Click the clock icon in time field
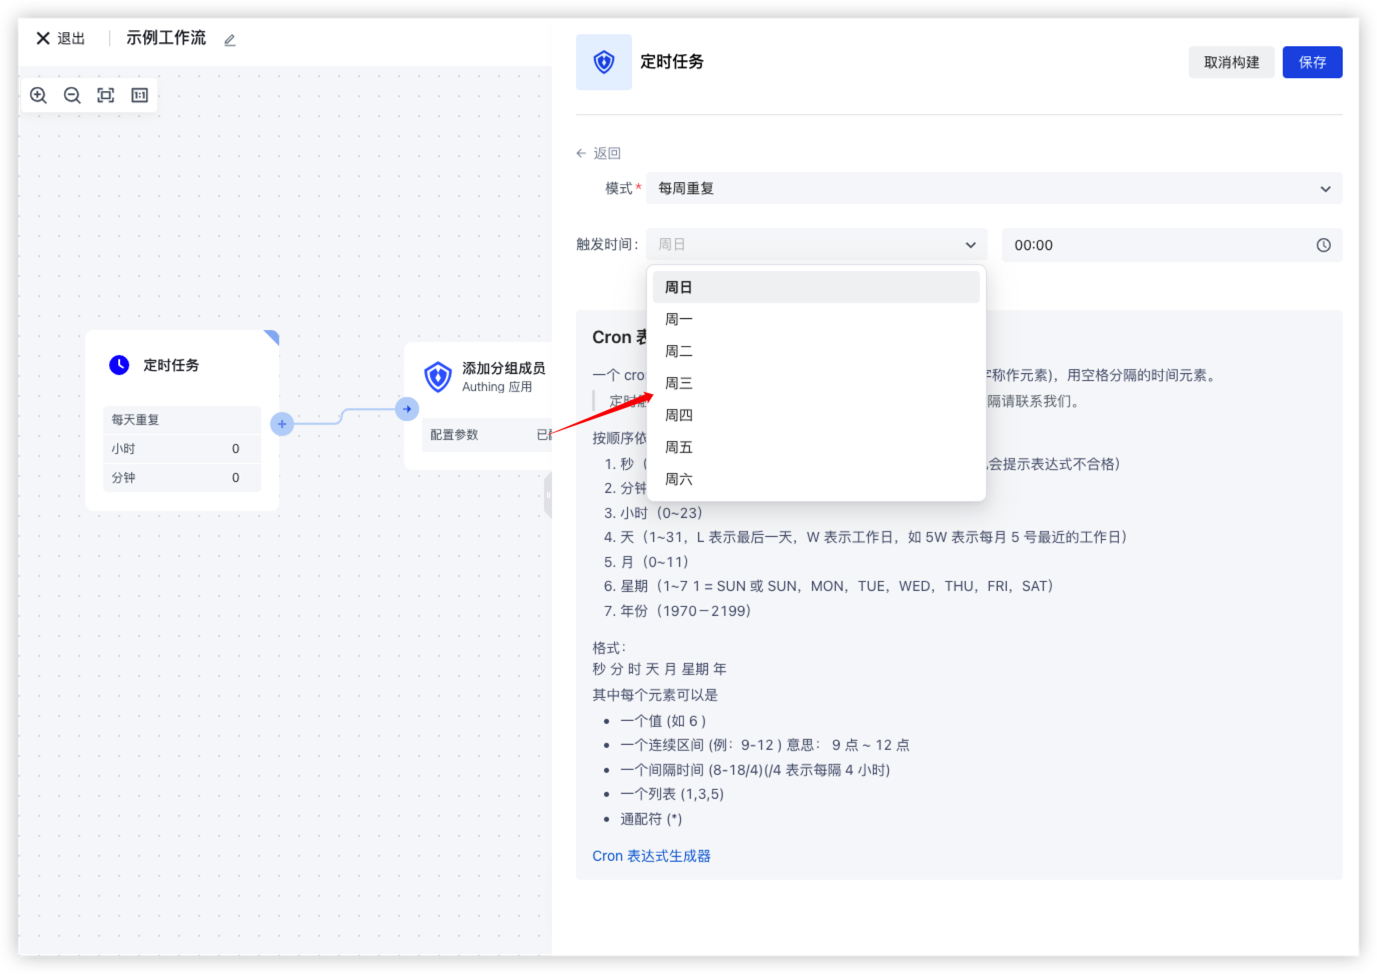 pyautogui.click(x=1323, y=245)
